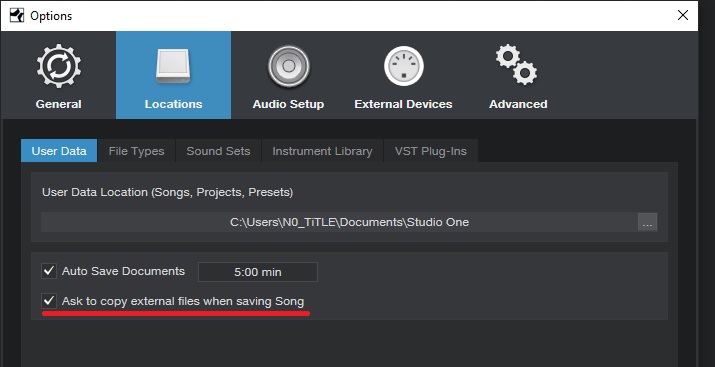Open the Instrument Library tab
Image resolution: width=715 pixels, height=367 pixels.
point(322,151)
